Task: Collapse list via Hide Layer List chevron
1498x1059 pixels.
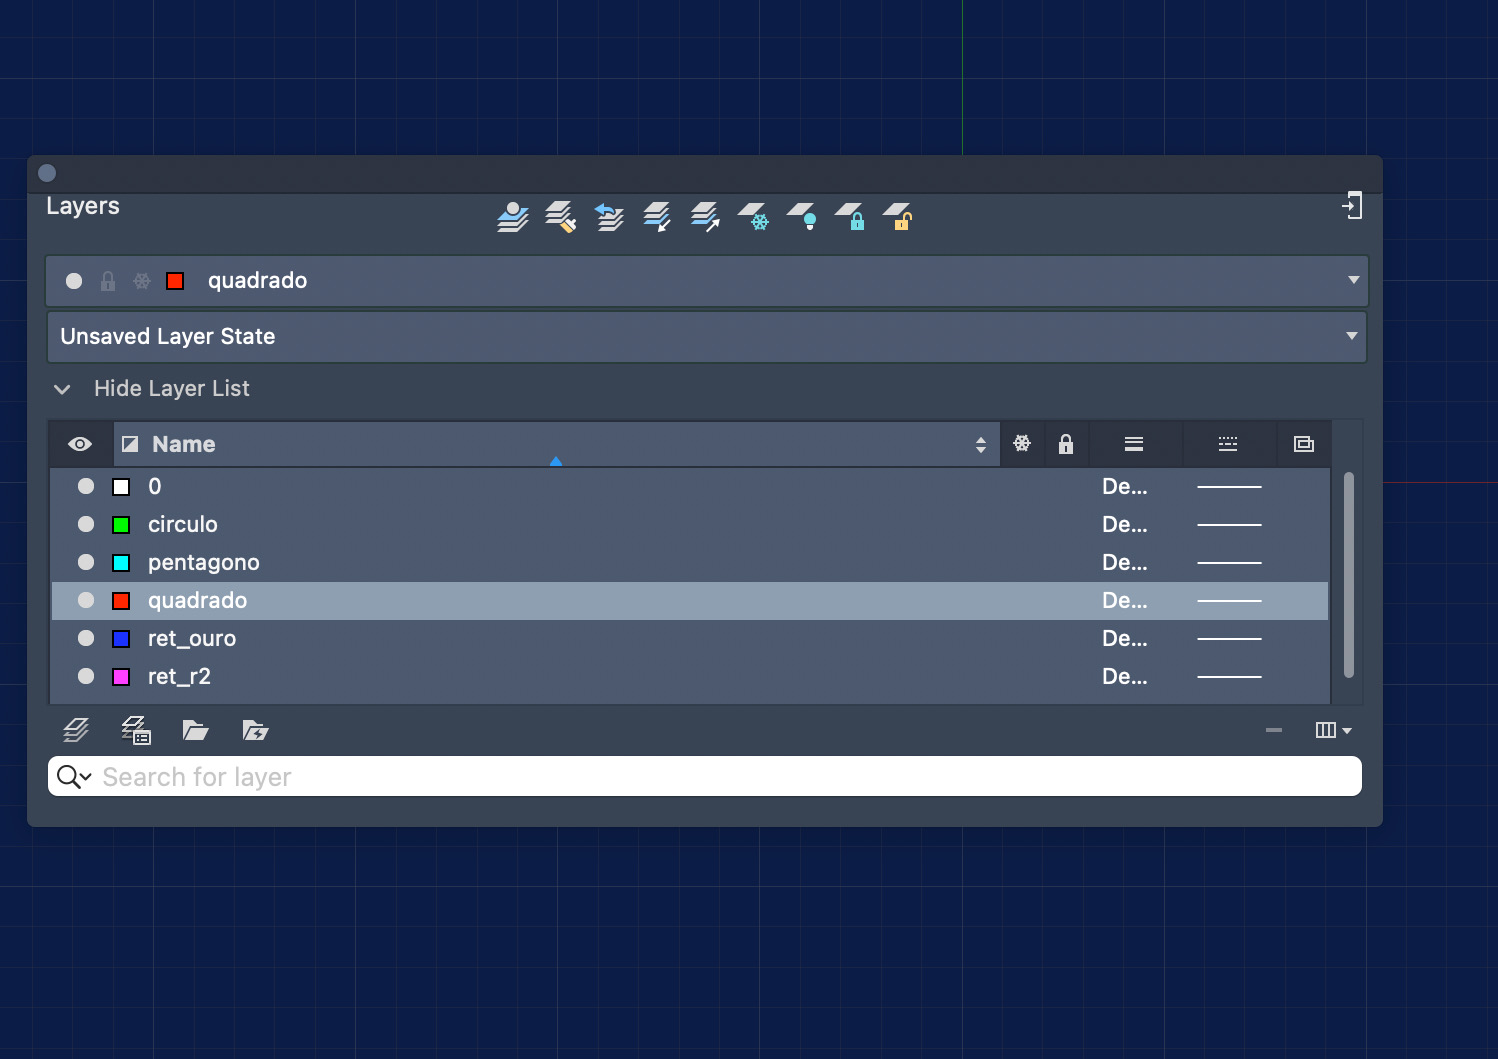Action: coord(62,389)
